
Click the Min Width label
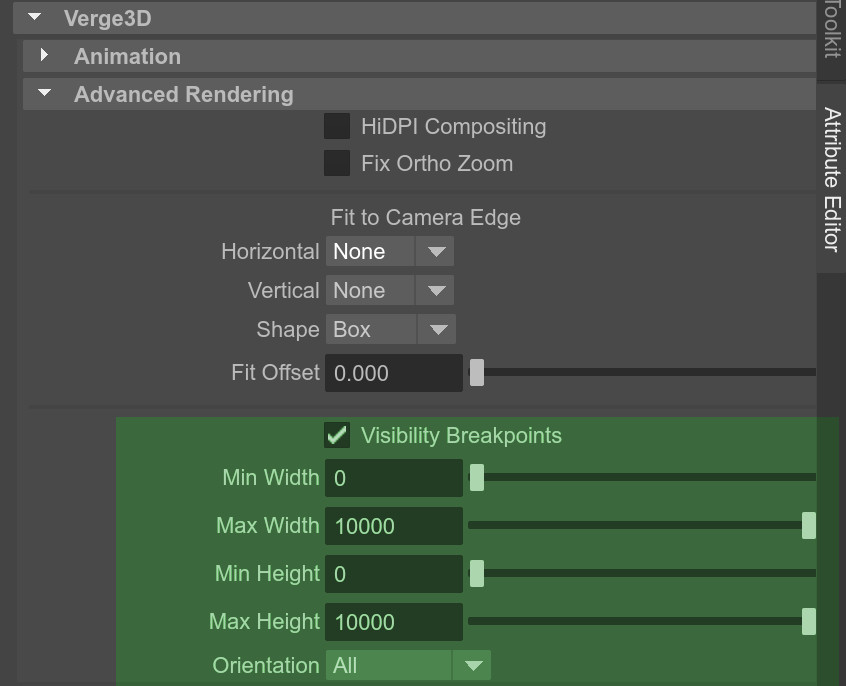pos(271,477)
